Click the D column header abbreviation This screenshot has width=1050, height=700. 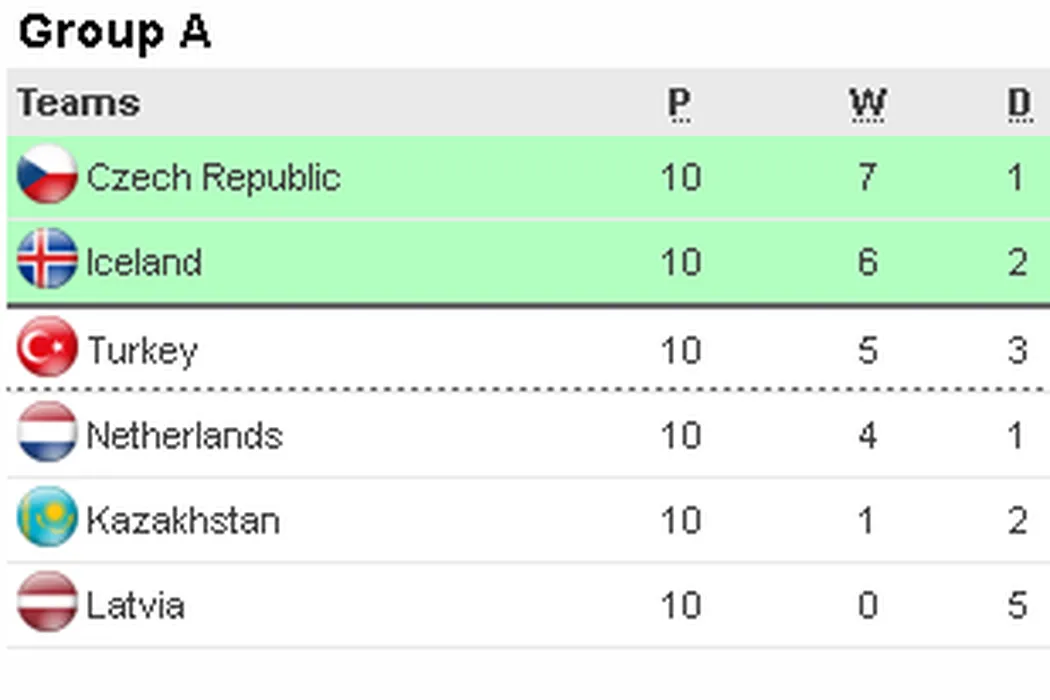tap(1018, 103)
